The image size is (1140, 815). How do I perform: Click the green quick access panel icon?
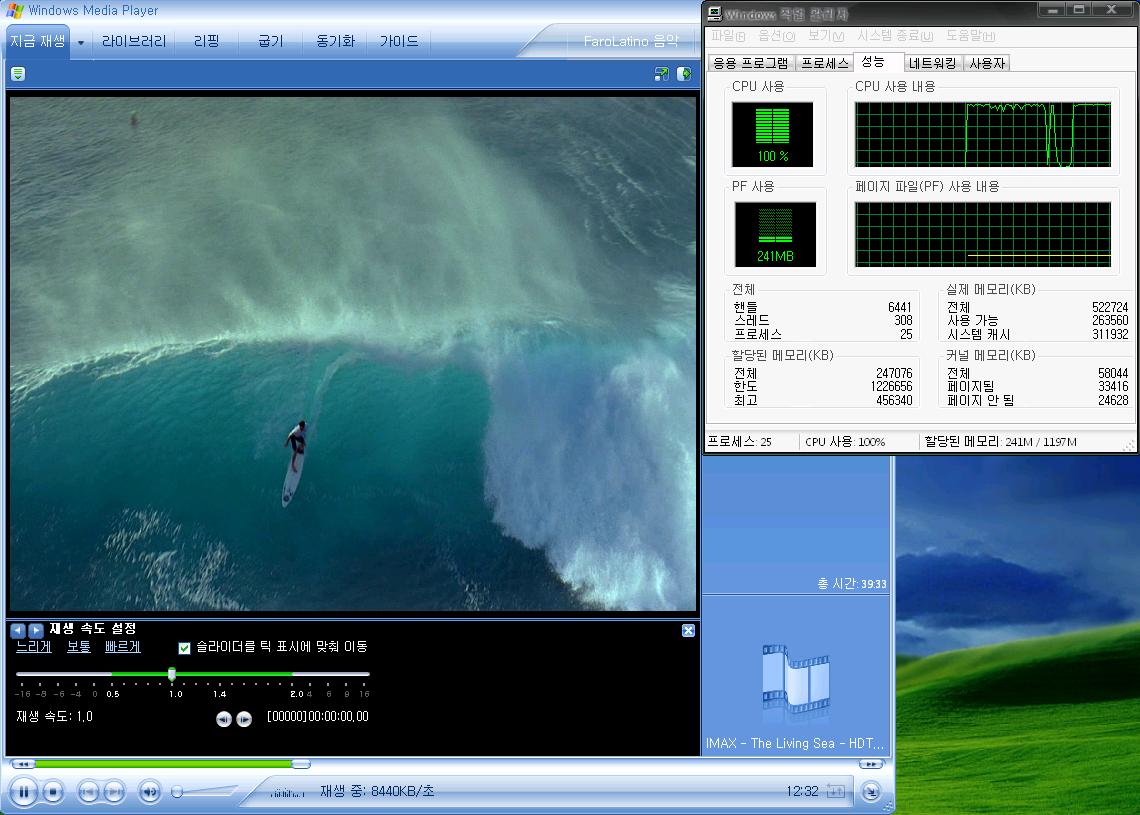pos(18,73)
